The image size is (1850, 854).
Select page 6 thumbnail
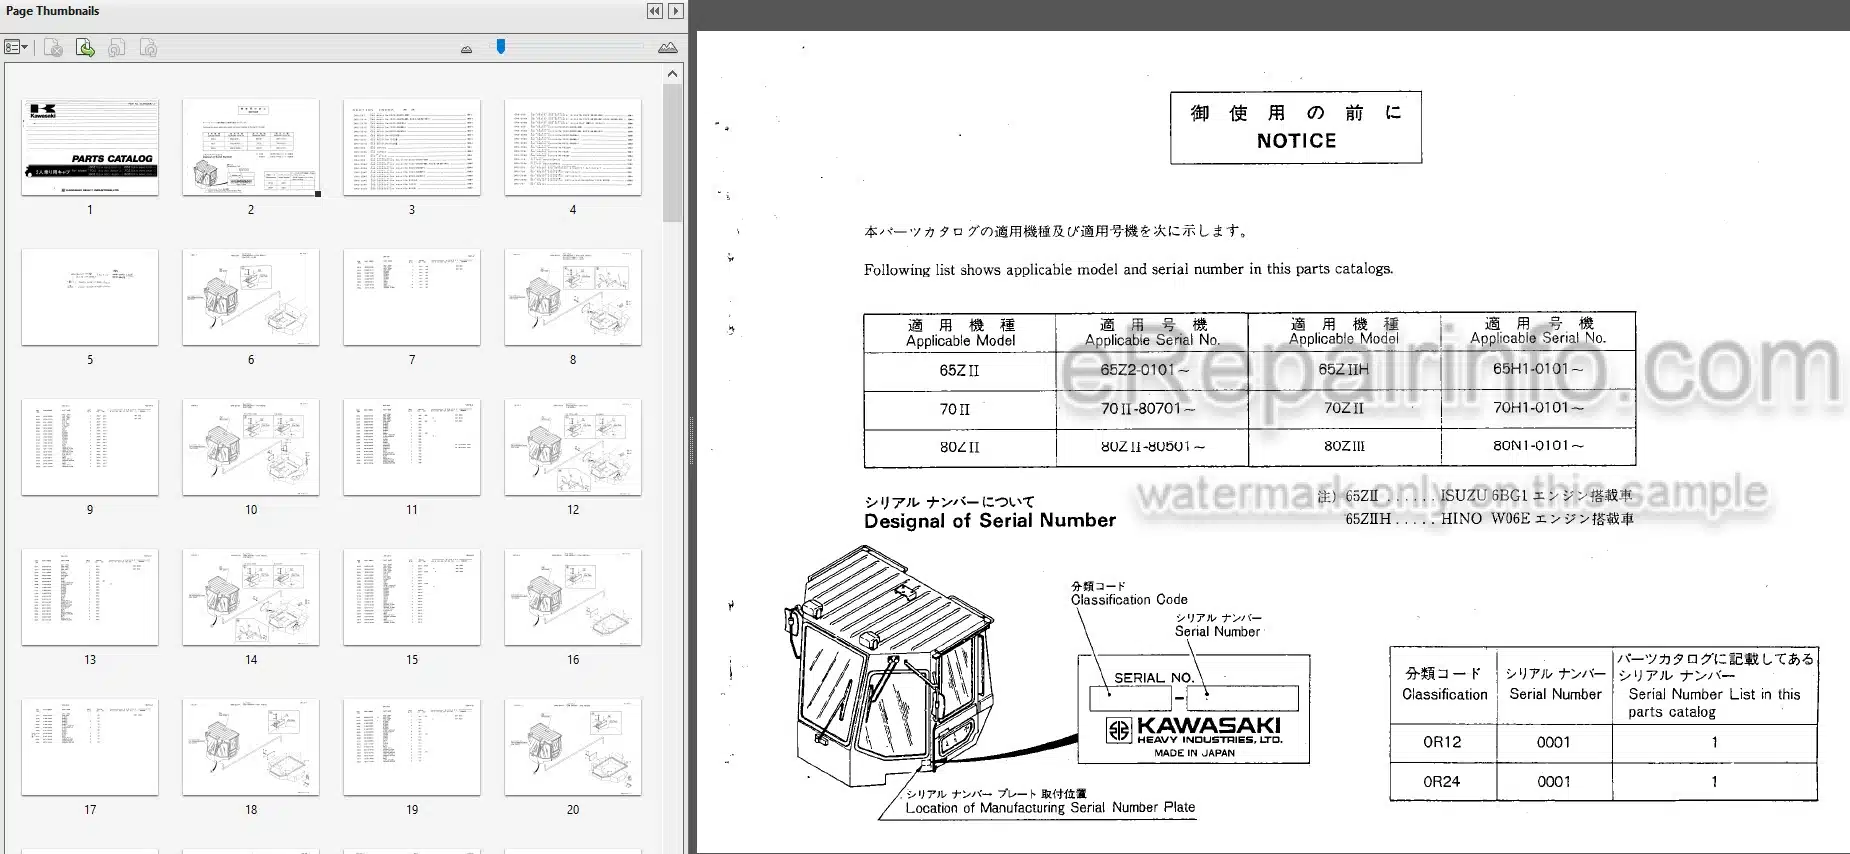[251, 297]
